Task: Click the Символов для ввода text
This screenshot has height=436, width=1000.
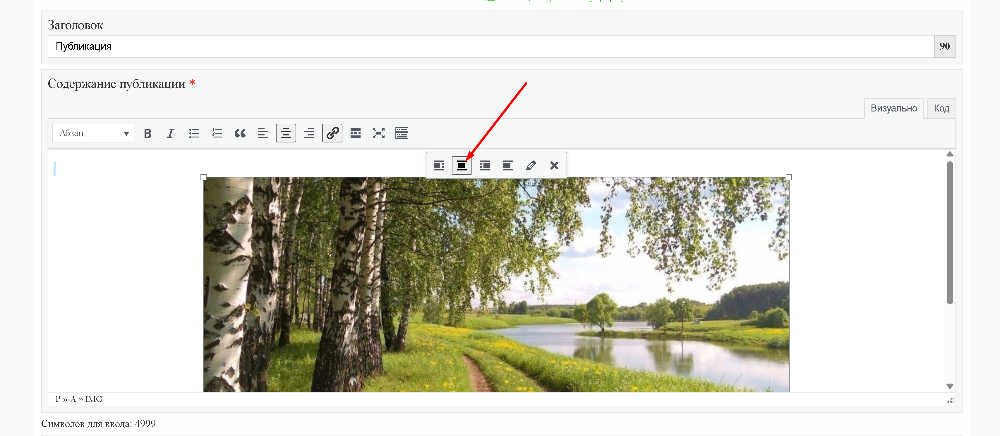Action: pos(98,423)
